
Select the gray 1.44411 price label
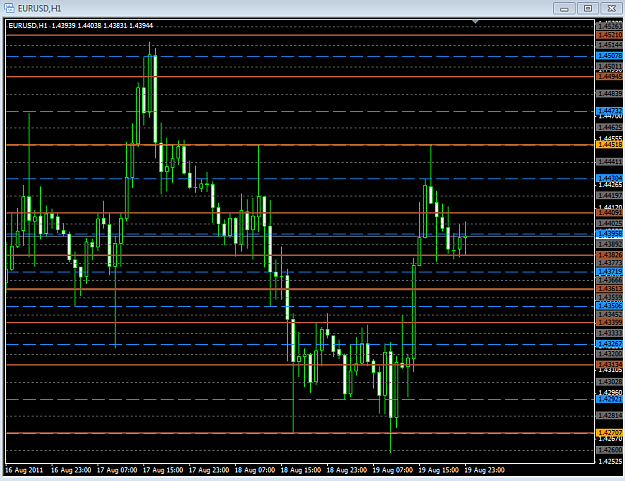click(x=610, y=162)
